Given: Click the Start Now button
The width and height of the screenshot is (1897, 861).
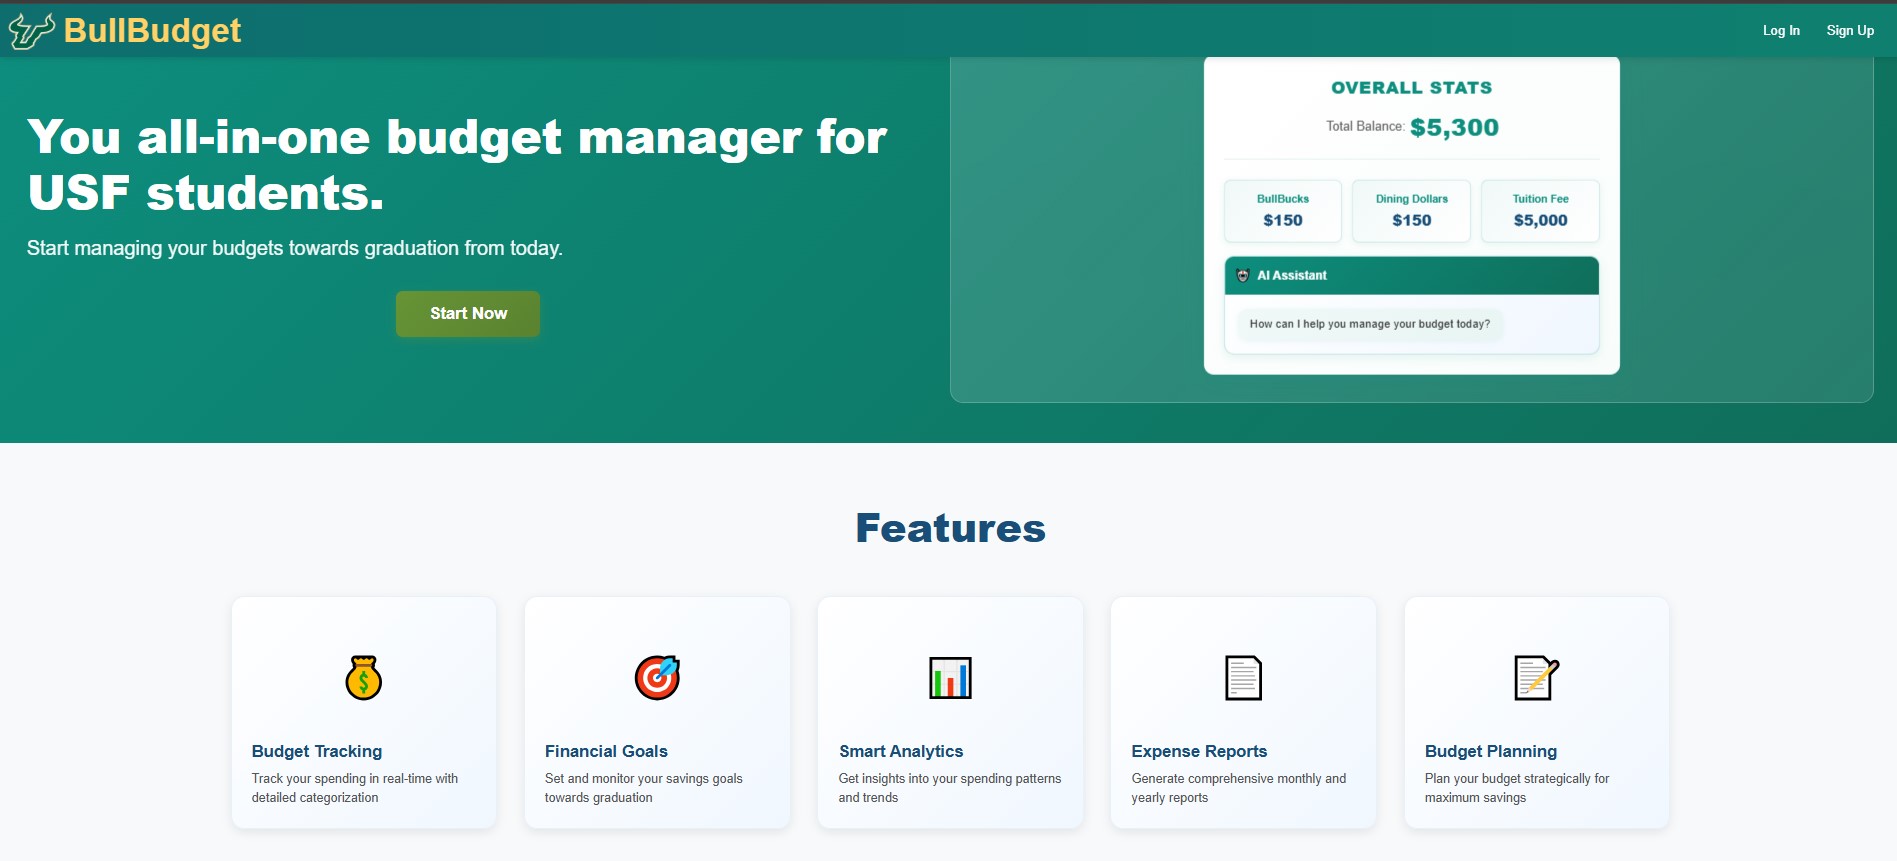Looking at the screenshot, I should pos(468,314).
